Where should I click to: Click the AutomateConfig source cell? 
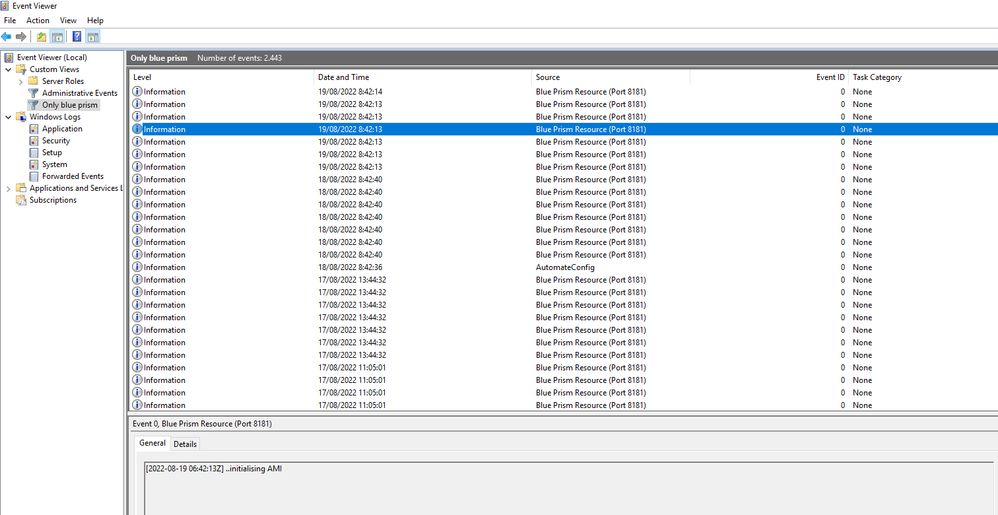point(565,267)
